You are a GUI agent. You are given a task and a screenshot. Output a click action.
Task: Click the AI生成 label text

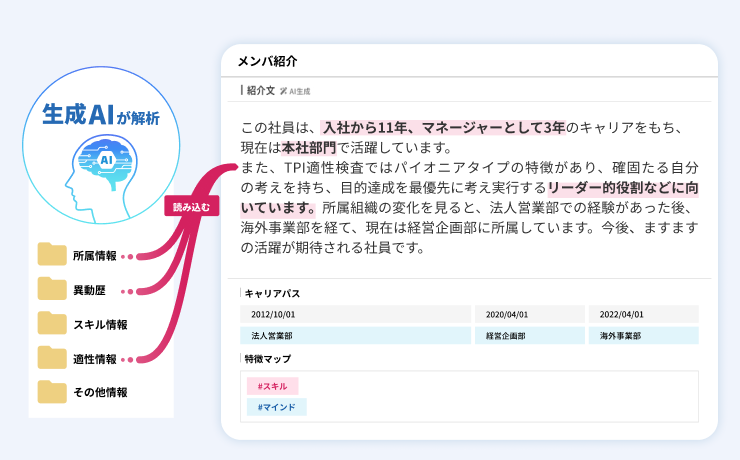(x=300, y=92)
